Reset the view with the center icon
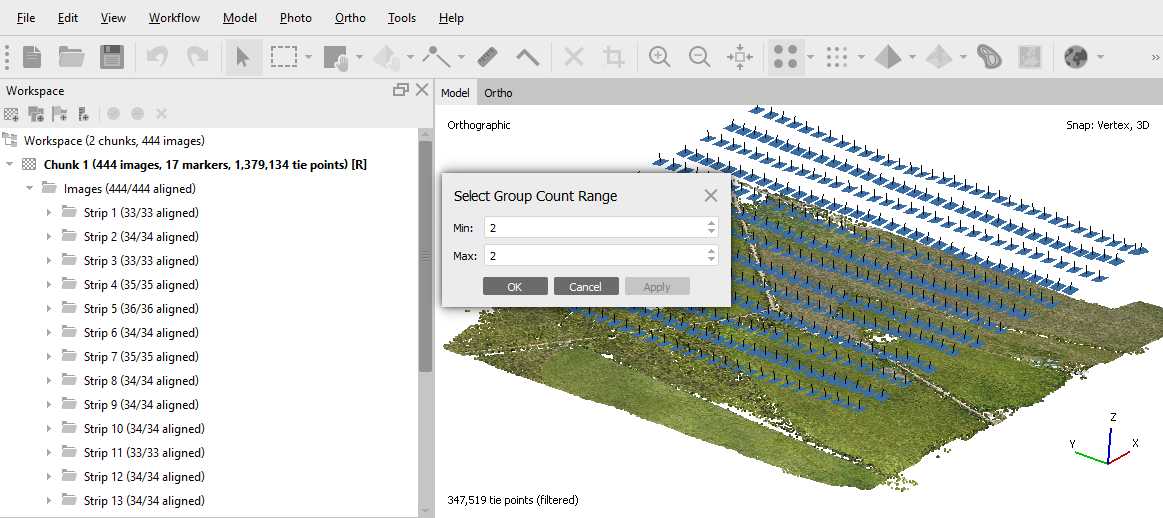 (x=740, y=57)
